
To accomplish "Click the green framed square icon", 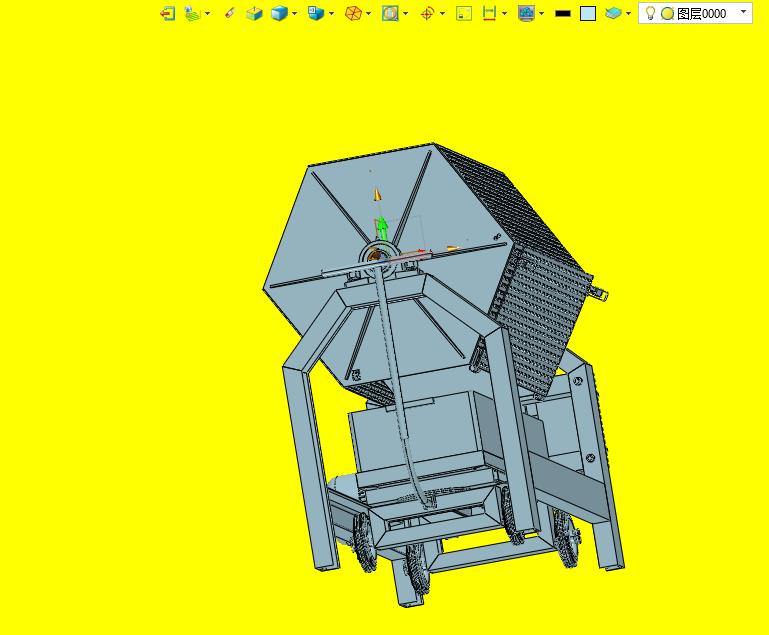I will (x=464, y=13).
